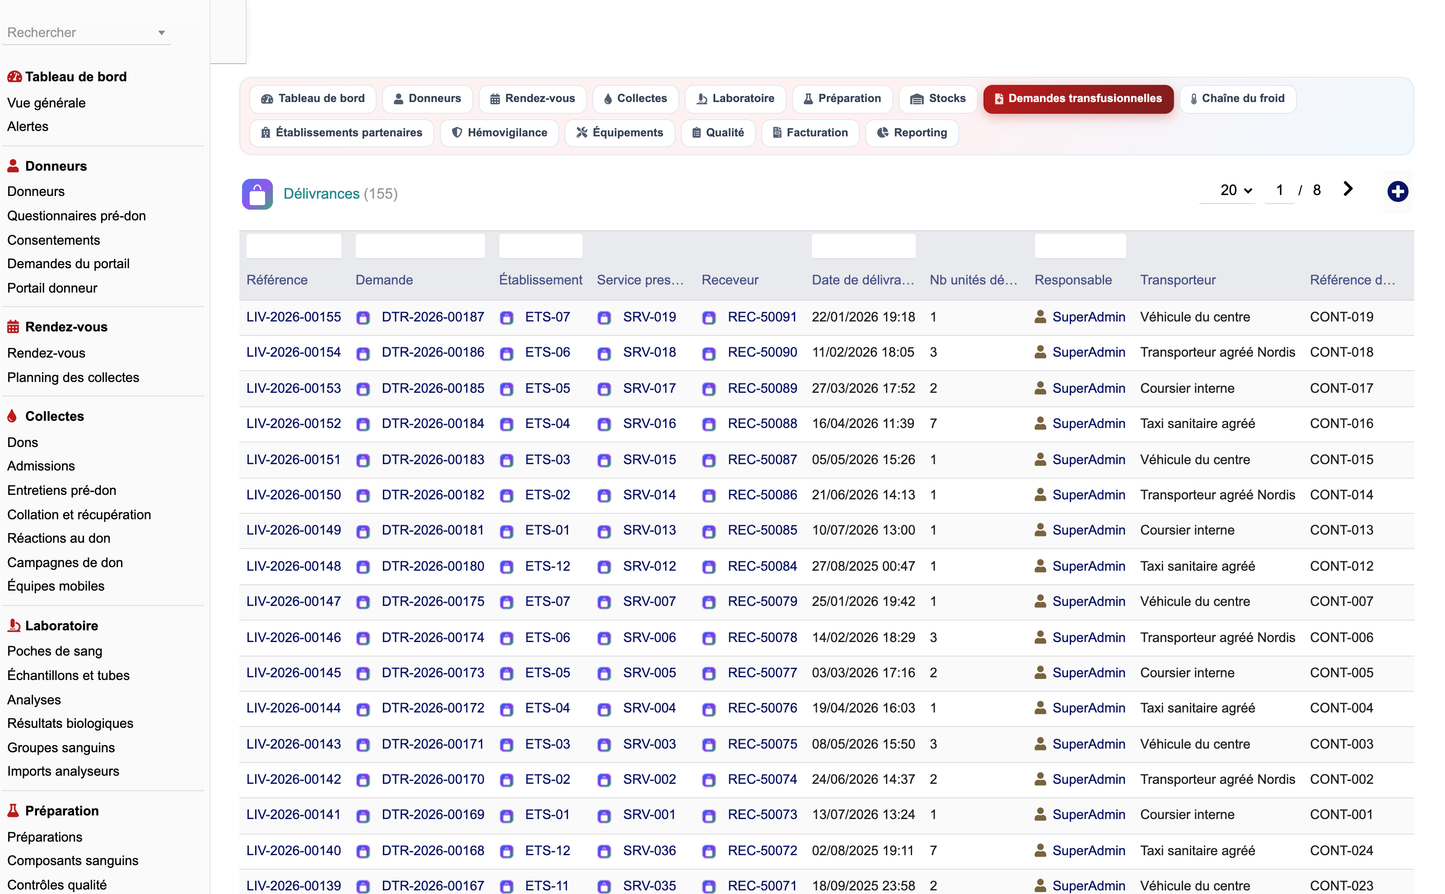The width and height of the screenshot is (1445, 894).
Task: Open the Stocks tab
Action: 938,99
